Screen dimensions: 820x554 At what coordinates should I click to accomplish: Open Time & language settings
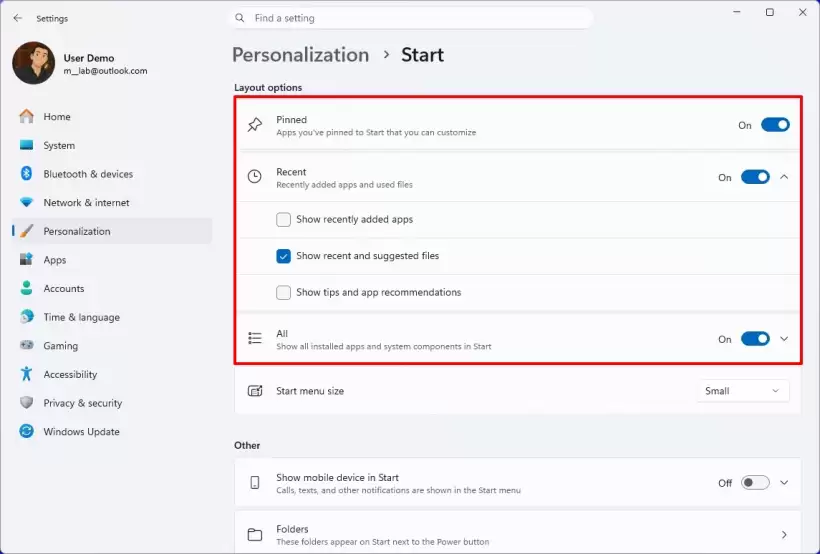click(112, 317)
